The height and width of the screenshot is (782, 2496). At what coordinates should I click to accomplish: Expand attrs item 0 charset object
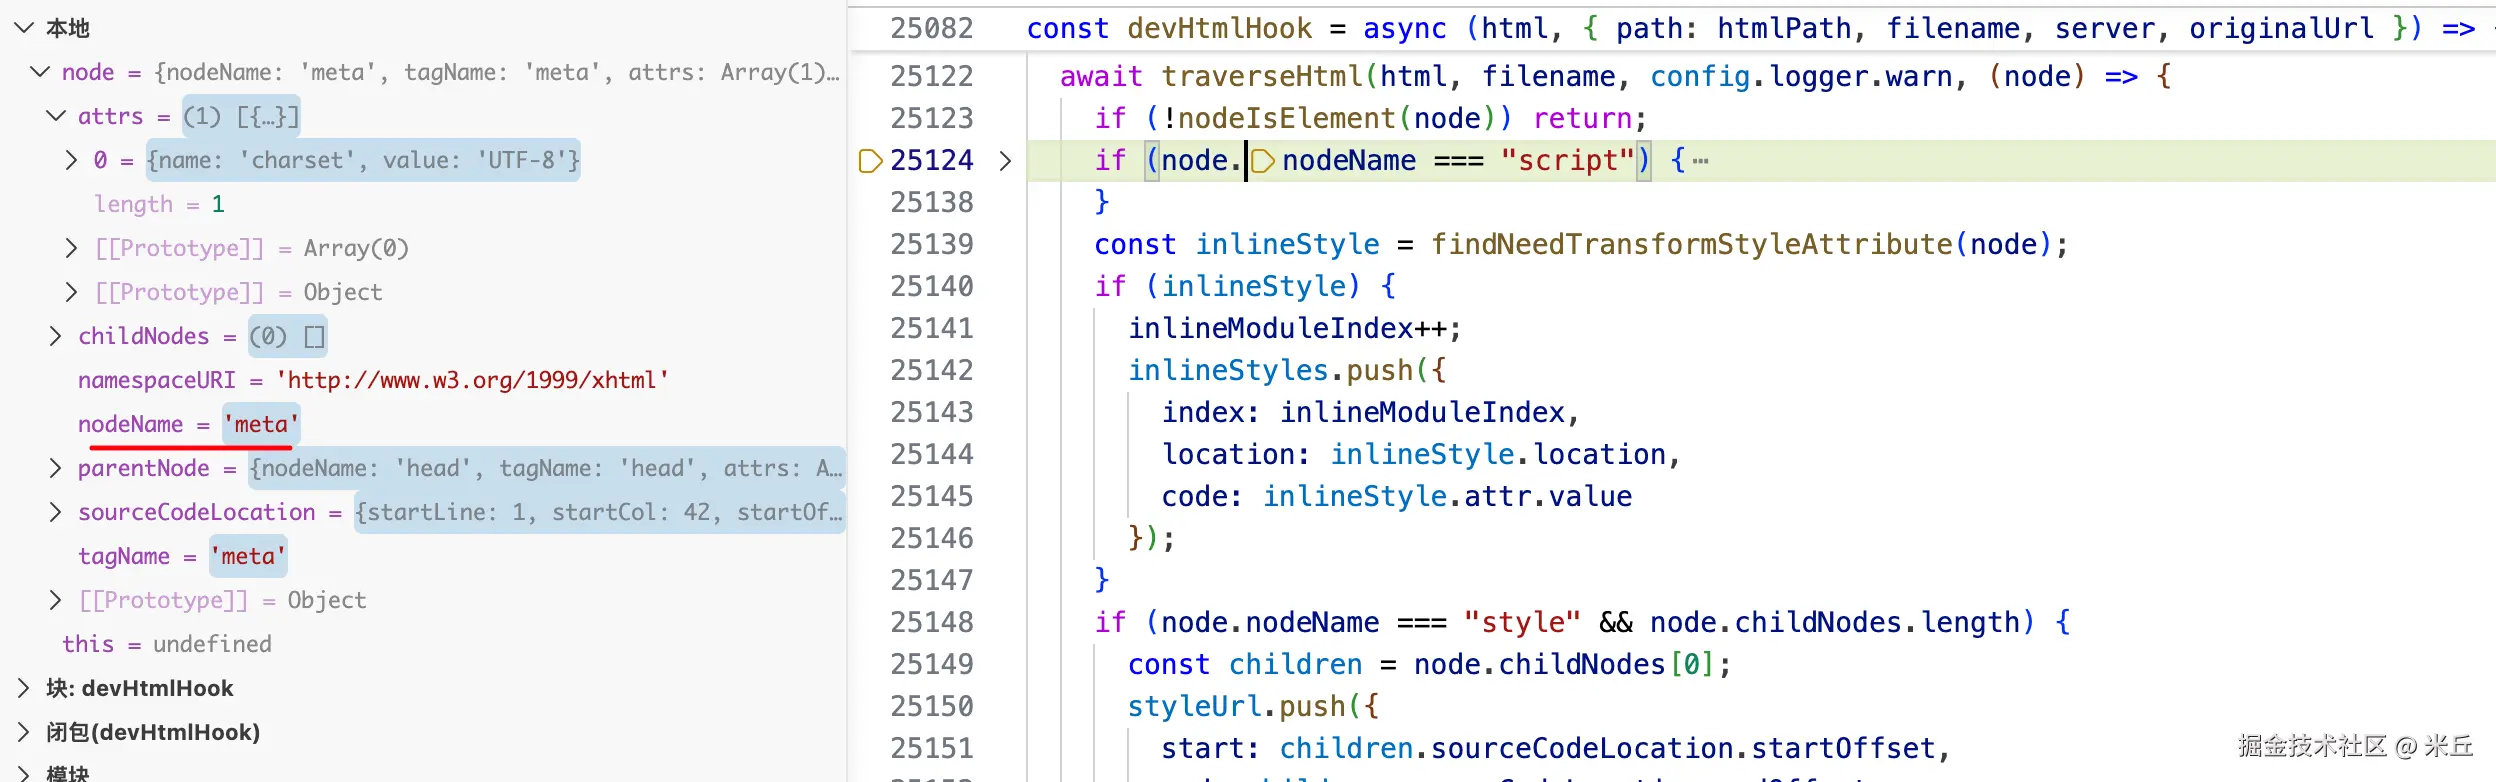click(71, 160)
